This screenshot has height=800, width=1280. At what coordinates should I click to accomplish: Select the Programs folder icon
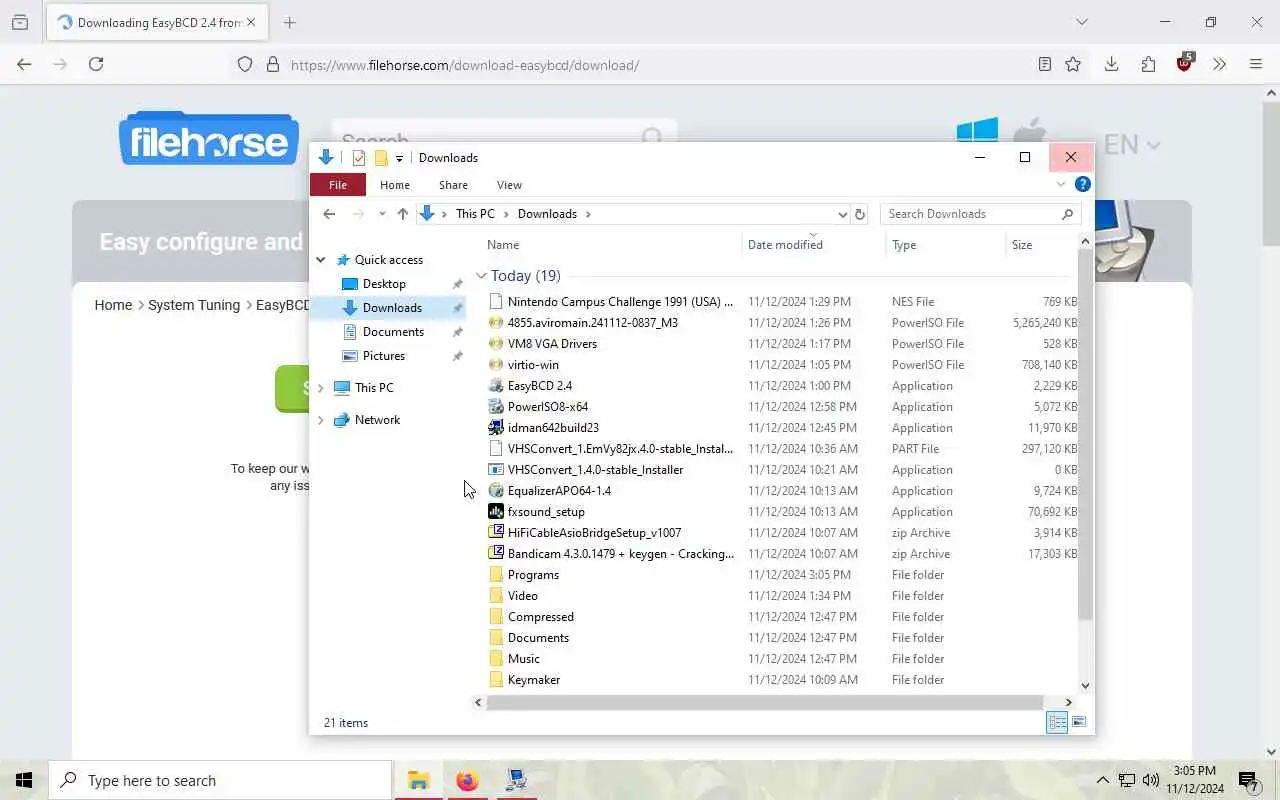(x=496, y=575)
